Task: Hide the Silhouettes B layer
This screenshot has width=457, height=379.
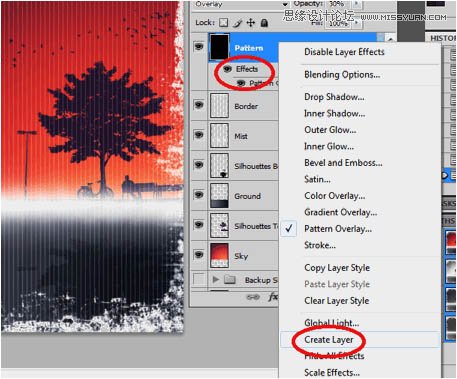Action: coord(199,165)
